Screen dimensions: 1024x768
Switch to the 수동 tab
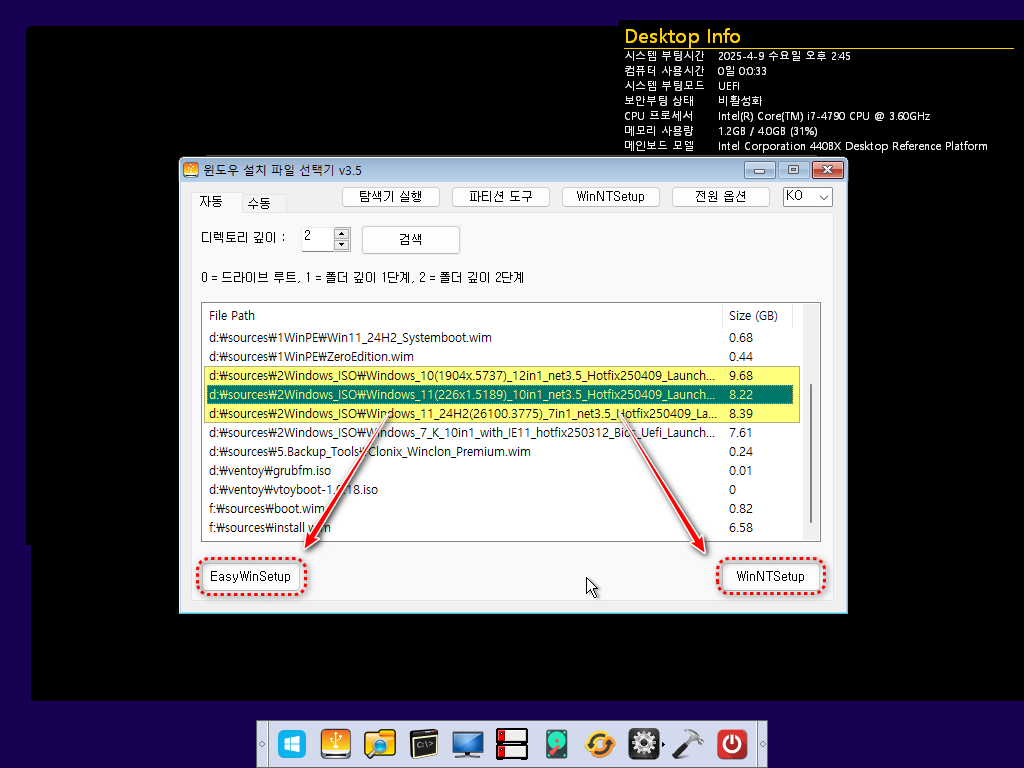point(259,203)
